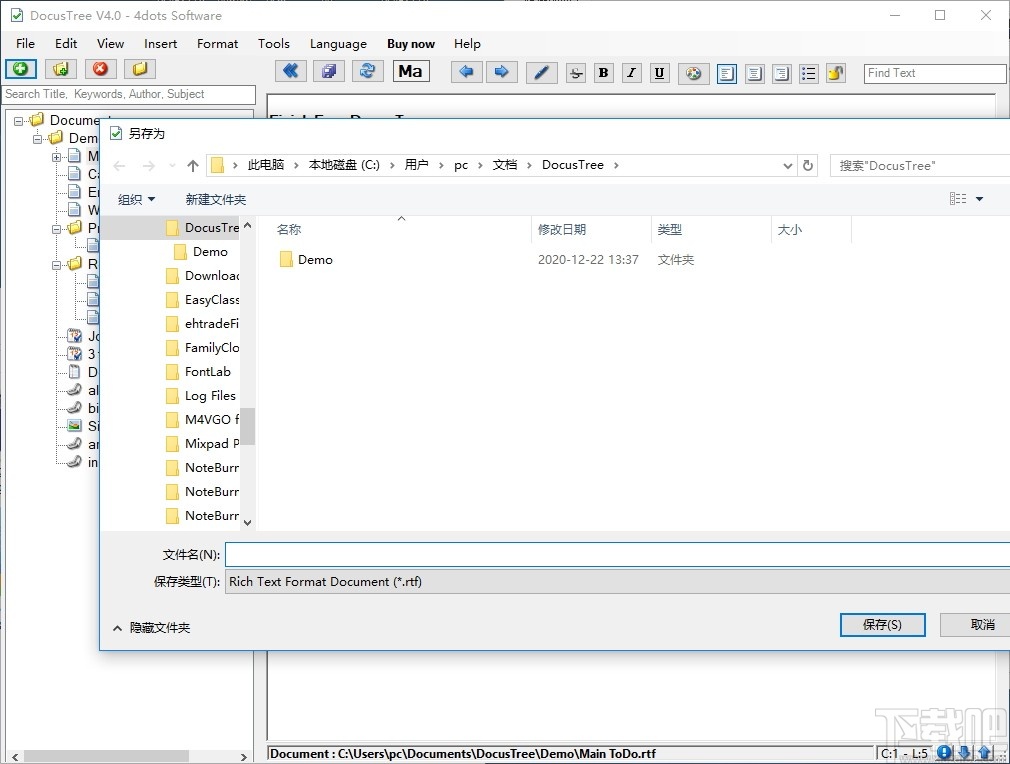Collapse the R folder tree node

[x=57, y=265]
